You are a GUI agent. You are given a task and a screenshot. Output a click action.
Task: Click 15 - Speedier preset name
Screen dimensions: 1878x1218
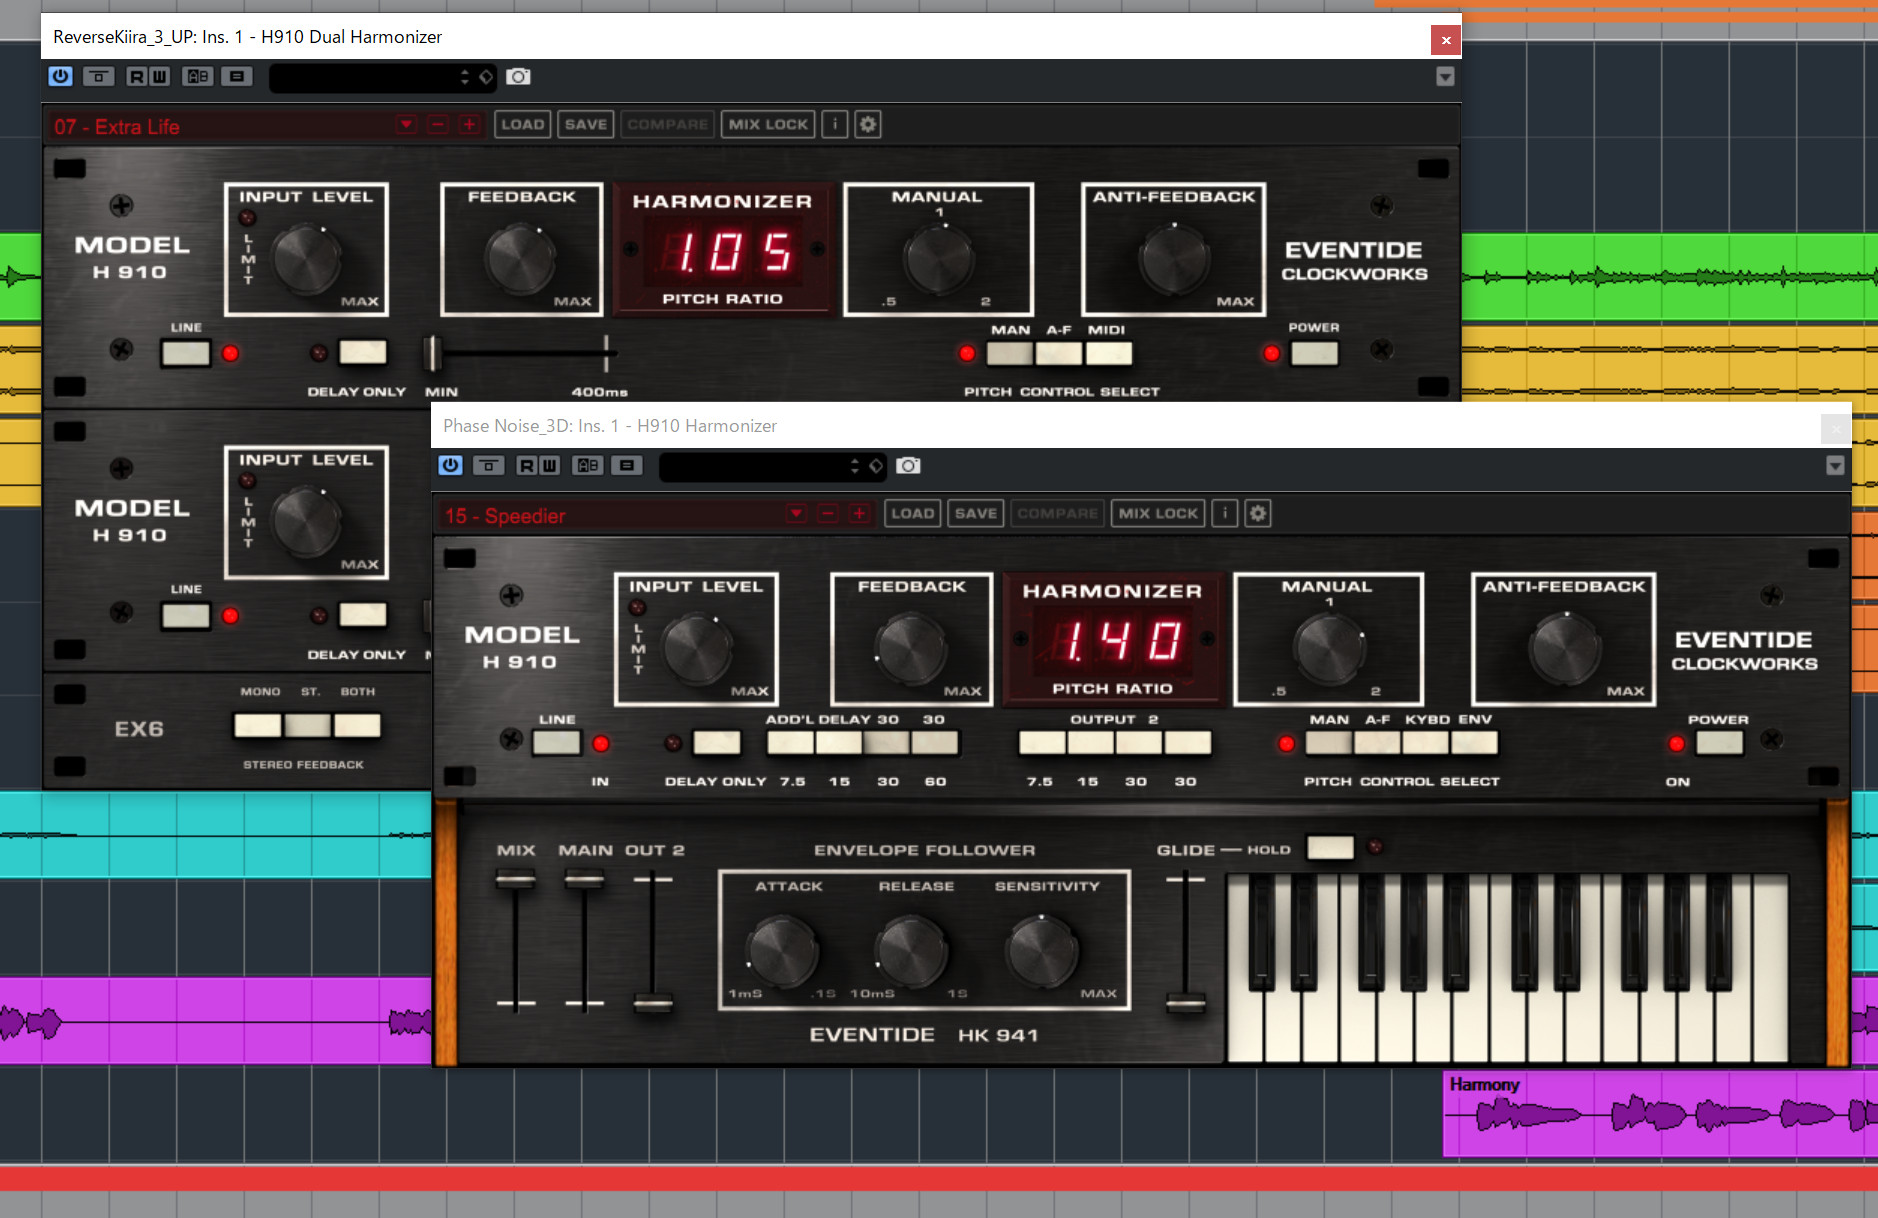click(505, 516)
